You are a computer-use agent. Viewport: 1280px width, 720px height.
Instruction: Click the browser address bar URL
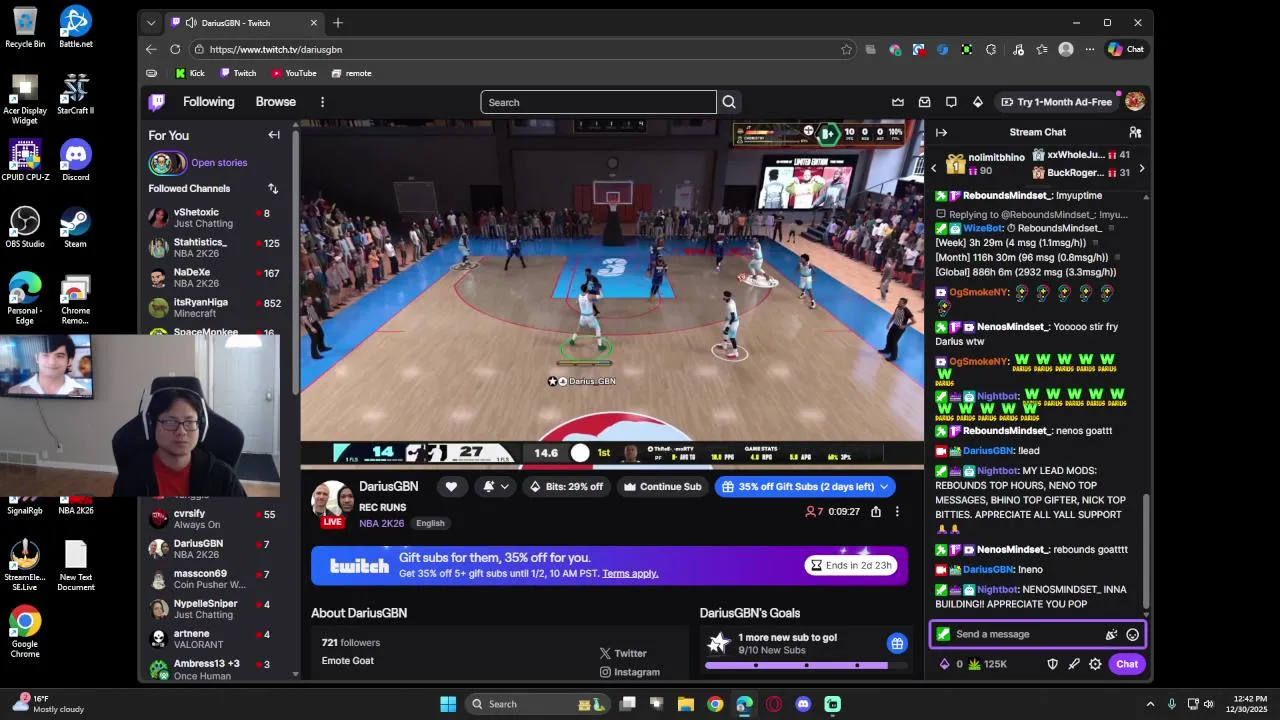[276, 49]
